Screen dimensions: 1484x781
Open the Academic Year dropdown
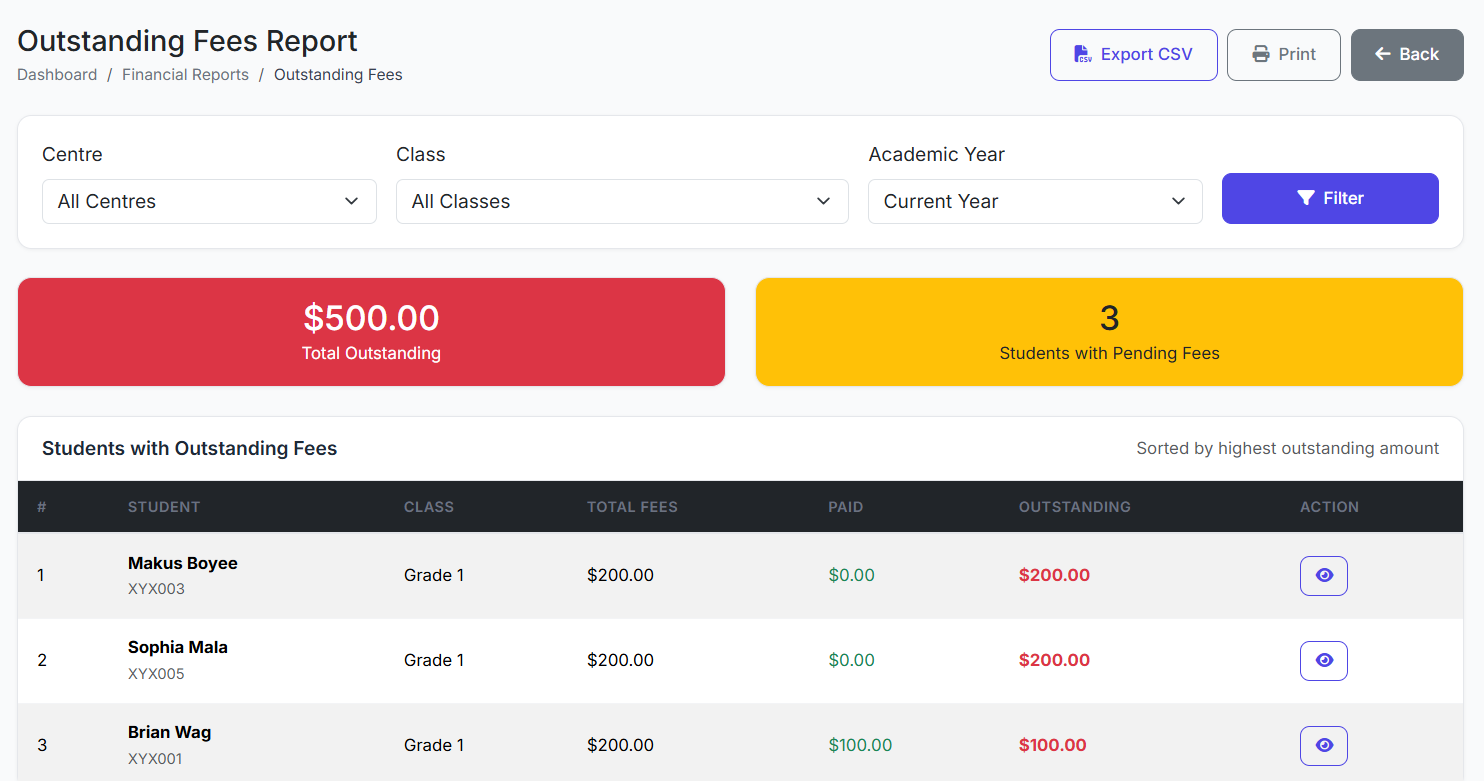pos(1035,201)
